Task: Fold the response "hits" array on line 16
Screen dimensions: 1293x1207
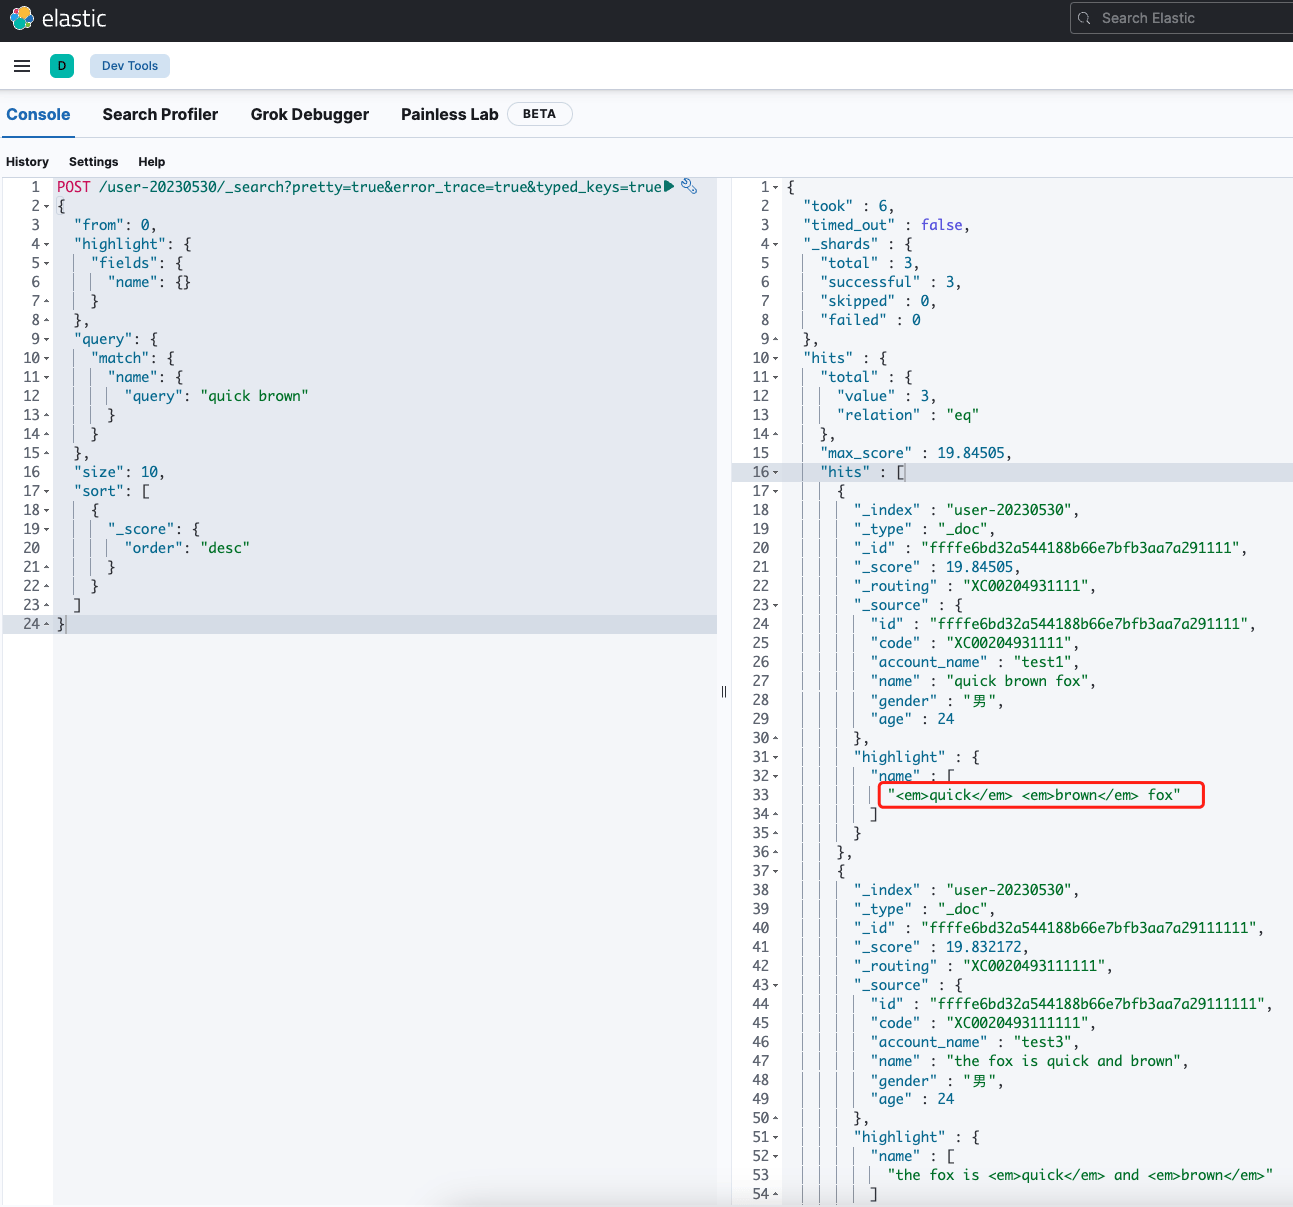Action: click(x=776, y=472)
